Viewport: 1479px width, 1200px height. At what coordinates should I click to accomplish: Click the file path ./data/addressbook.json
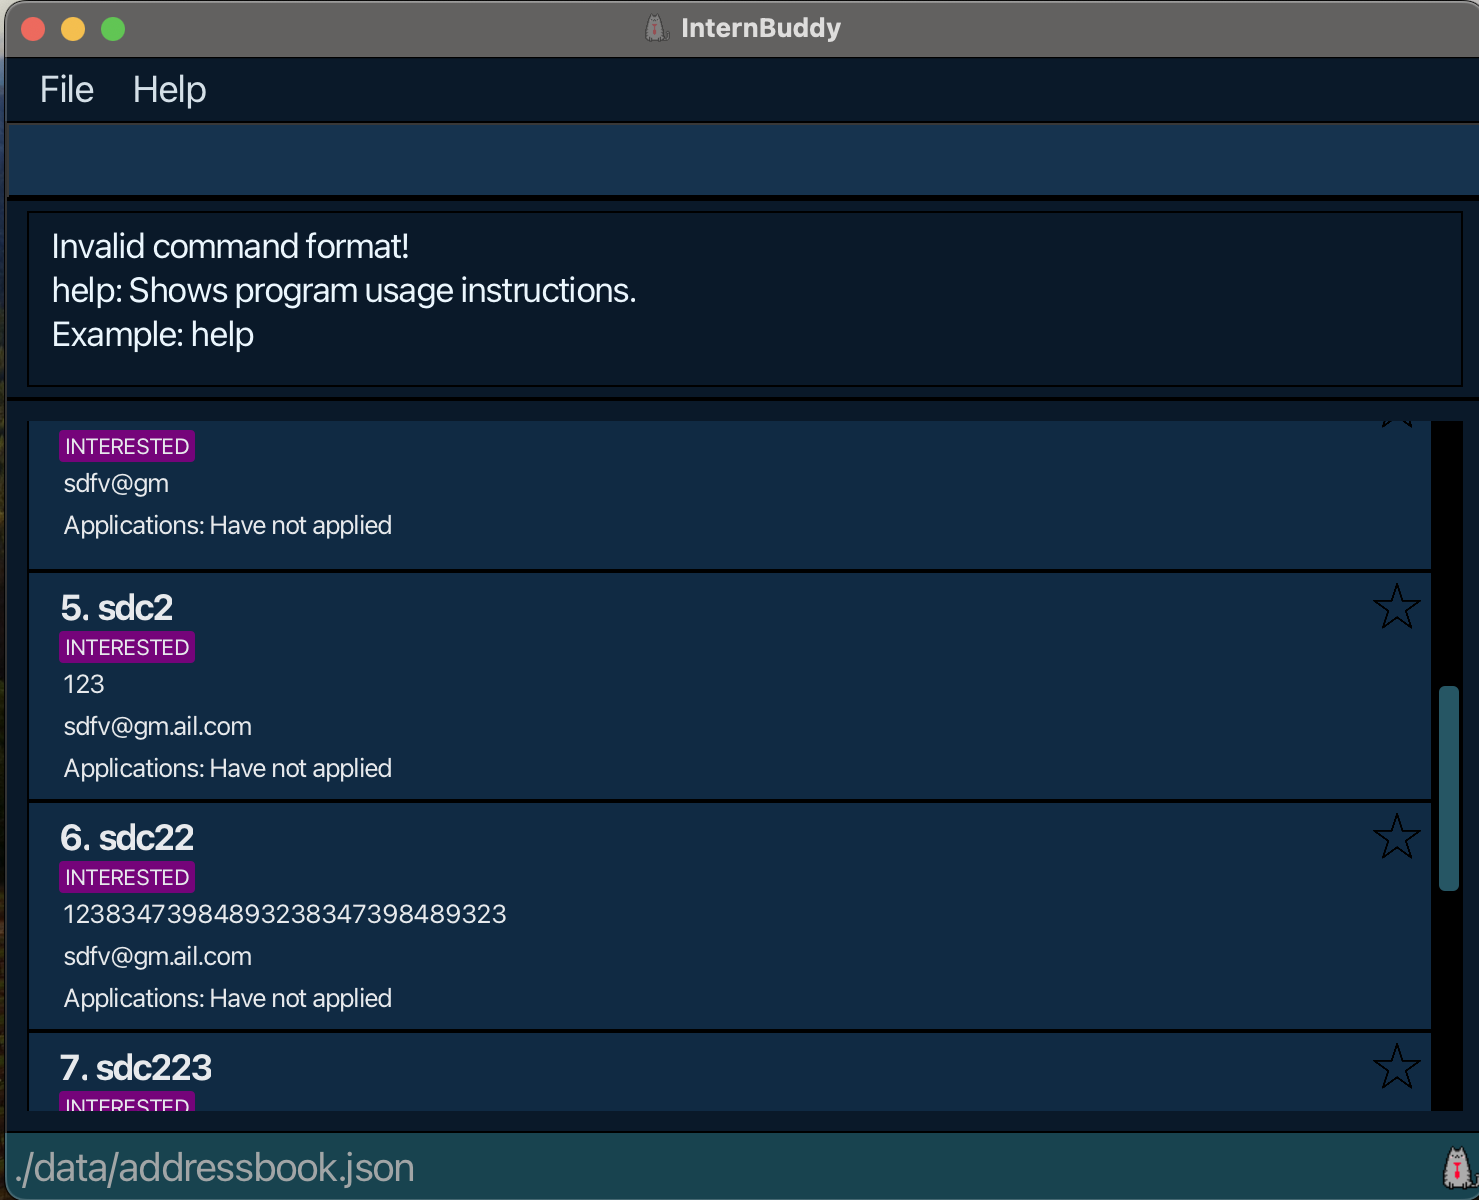(x=215, y=1167)
